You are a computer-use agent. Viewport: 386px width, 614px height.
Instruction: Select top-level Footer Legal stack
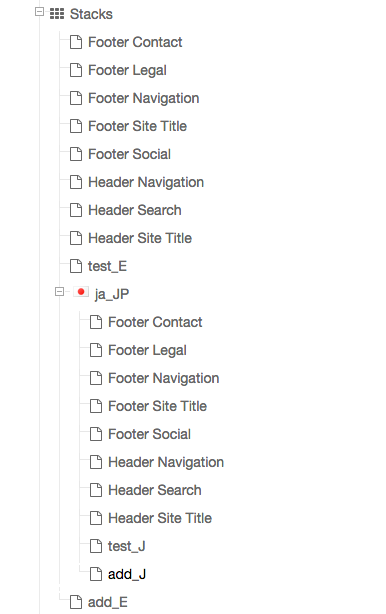click(x=127, y=70)
